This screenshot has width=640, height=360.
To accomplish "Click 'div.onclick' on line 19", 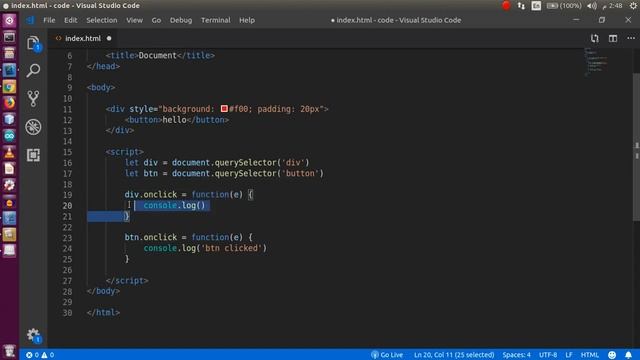I will 151,195.
